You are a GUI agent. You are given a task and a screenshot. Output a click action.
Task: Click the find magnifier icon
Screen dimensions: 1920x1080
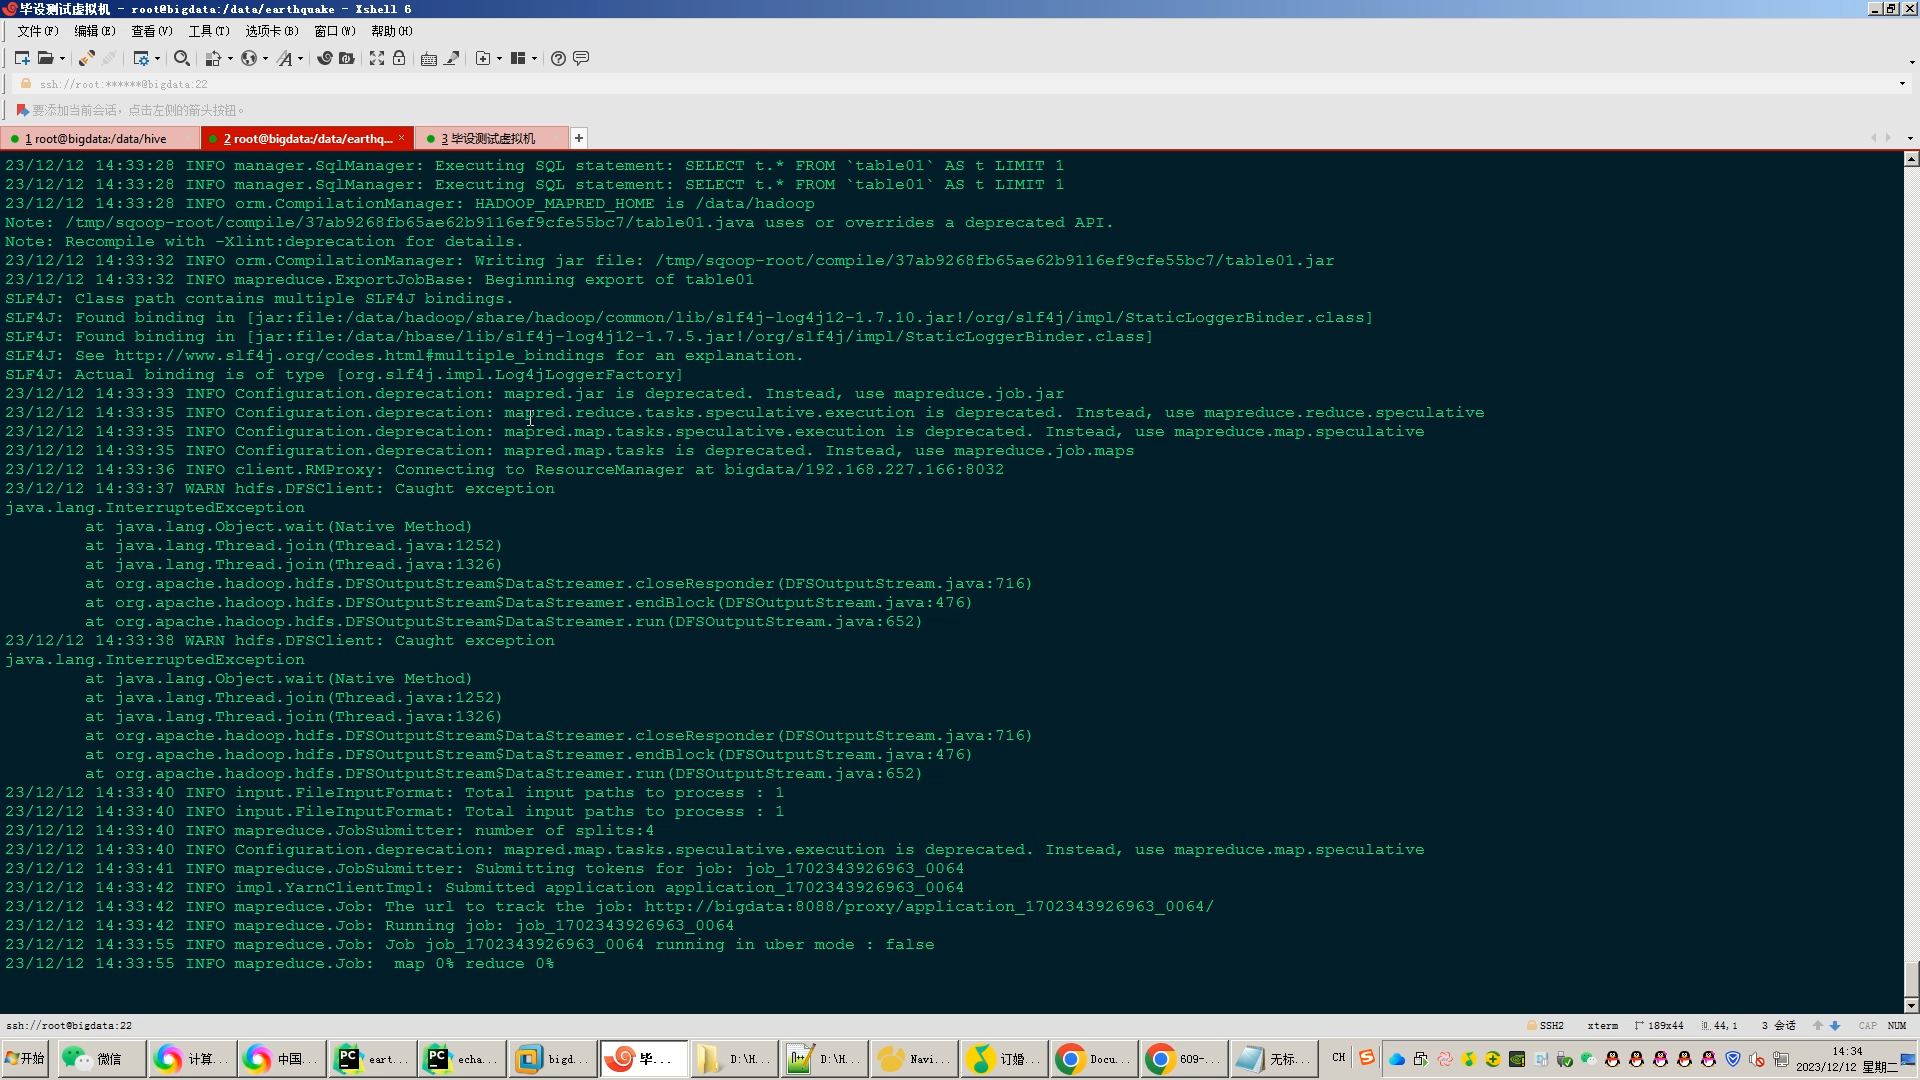click(x=181, y=58)
